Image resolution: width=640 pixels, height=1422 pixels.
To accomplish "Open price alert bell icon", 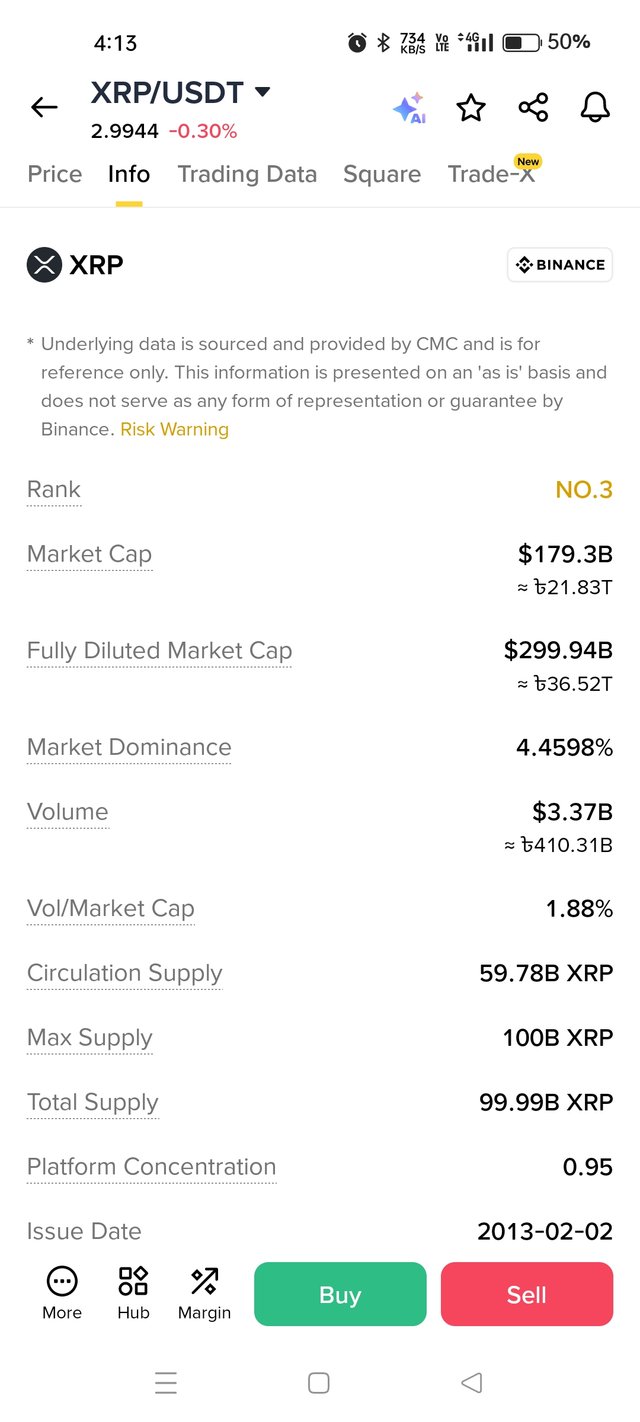I will coord(595,107).
